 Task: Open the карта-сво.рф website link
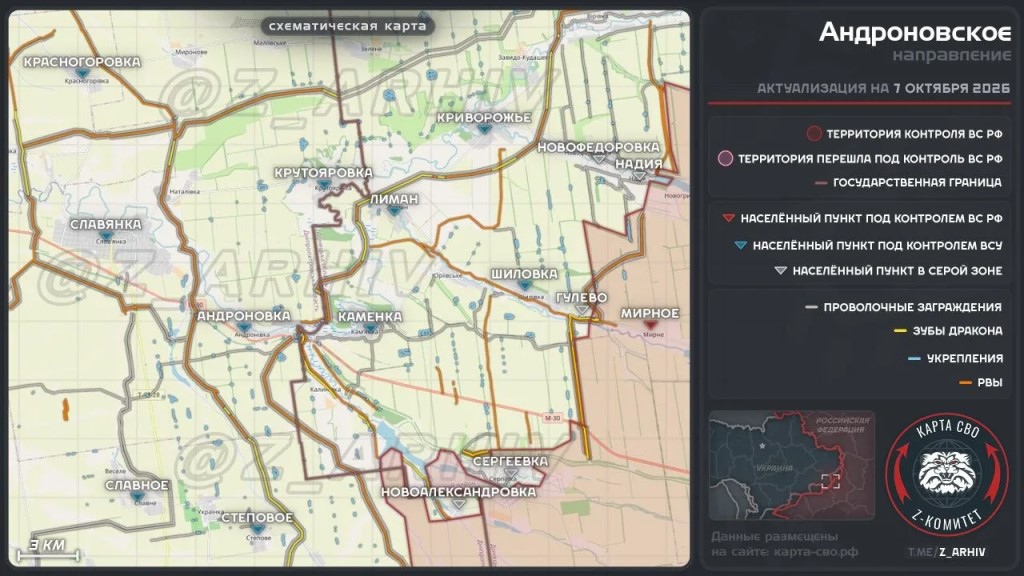pos(816,552)
